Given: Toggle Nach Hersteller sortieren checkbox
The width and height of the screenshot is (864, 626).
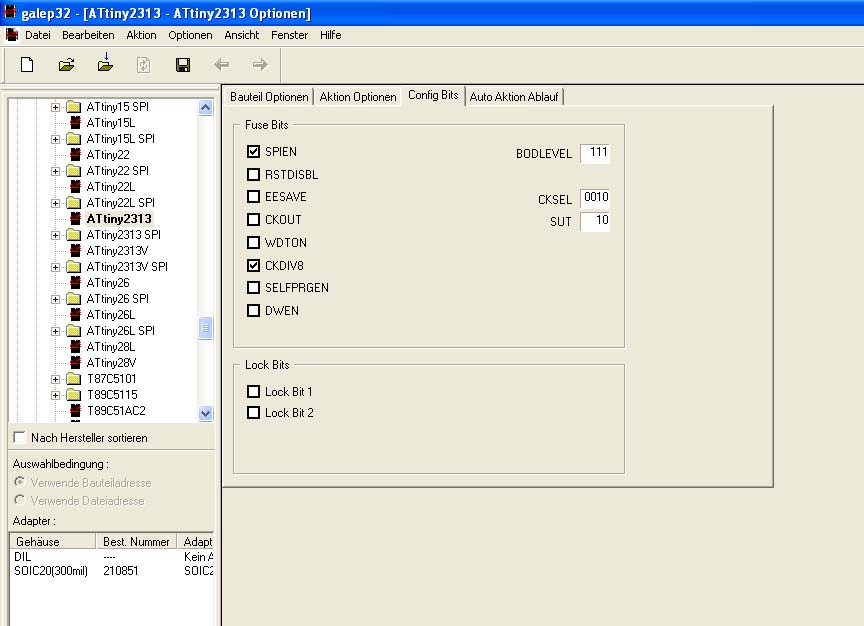Looking at the screenshot, I should [x=19, y=437].
